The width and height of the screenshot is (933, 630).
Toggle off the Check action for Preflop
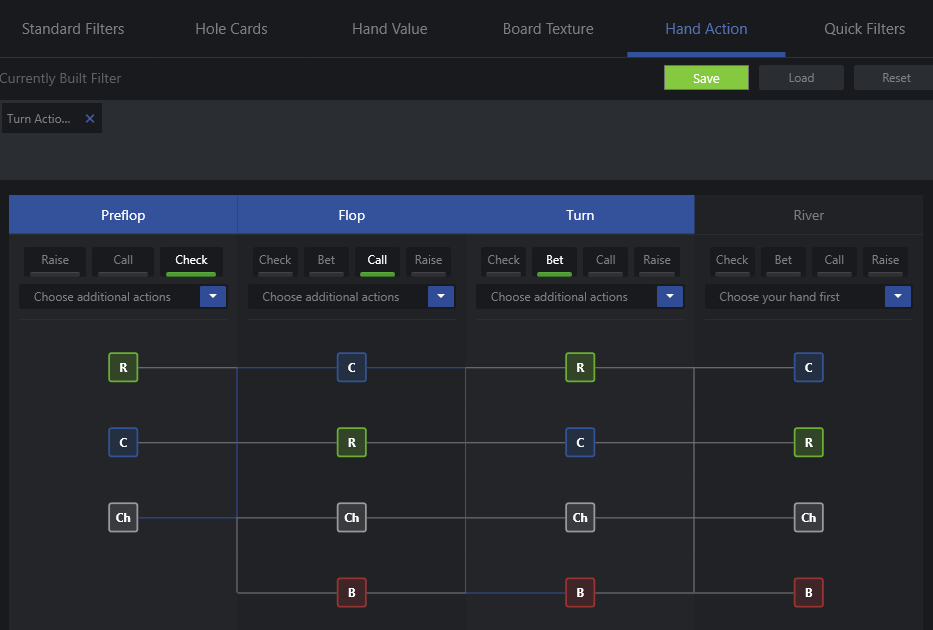[190, 260]
